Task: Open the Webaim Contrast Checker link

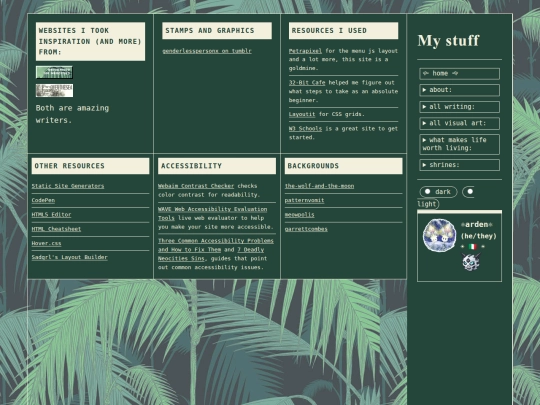Action: point(196,186)
